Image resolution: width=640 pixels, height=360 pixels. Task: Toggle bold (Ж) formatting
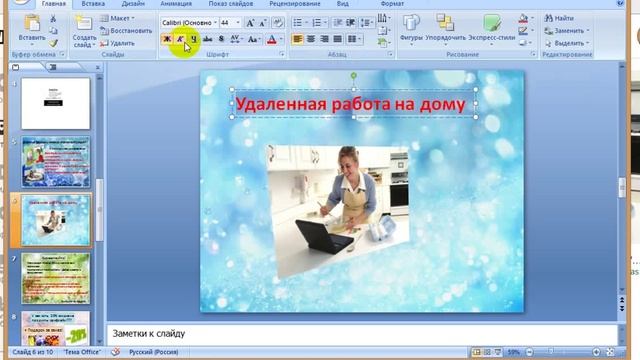point(167,39)
